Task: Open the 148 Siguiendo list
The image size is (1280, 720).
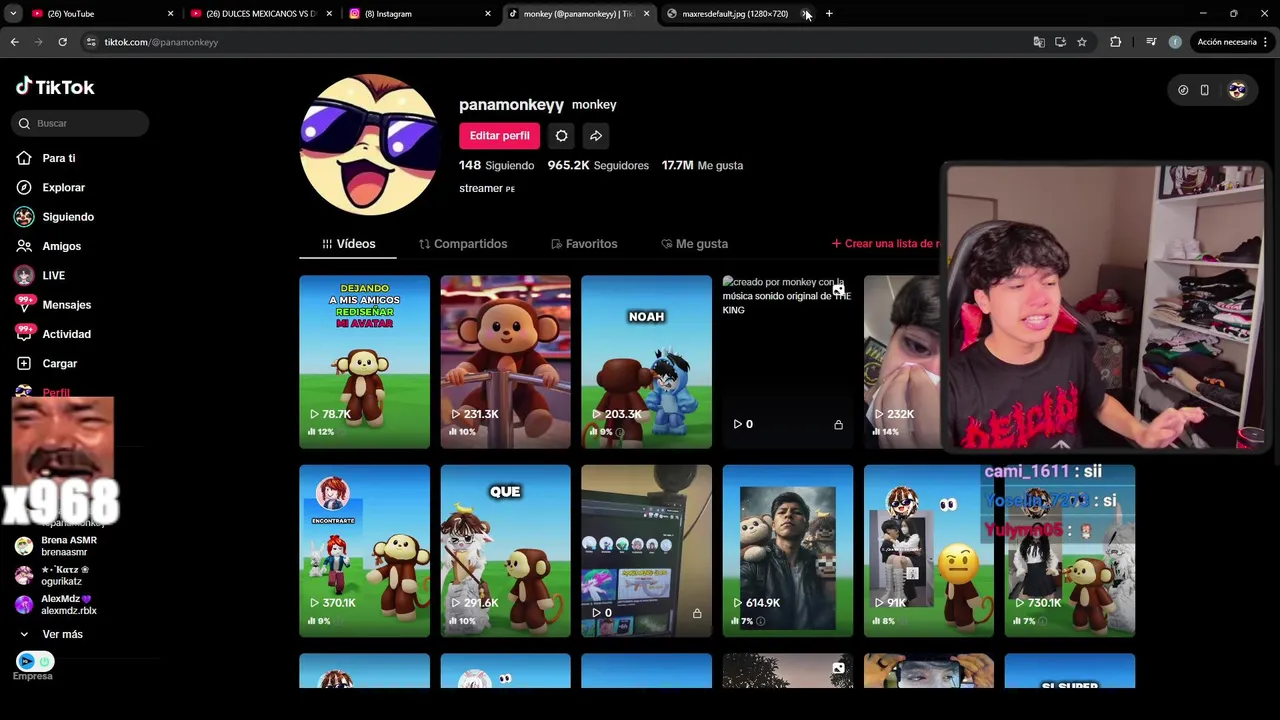Action: [x=496, y=165]
